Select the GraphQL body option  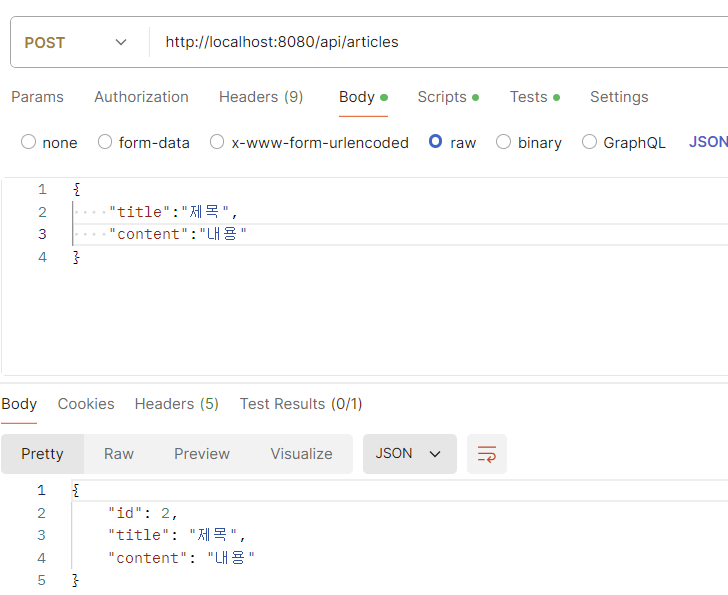click(x=589, y=142)
